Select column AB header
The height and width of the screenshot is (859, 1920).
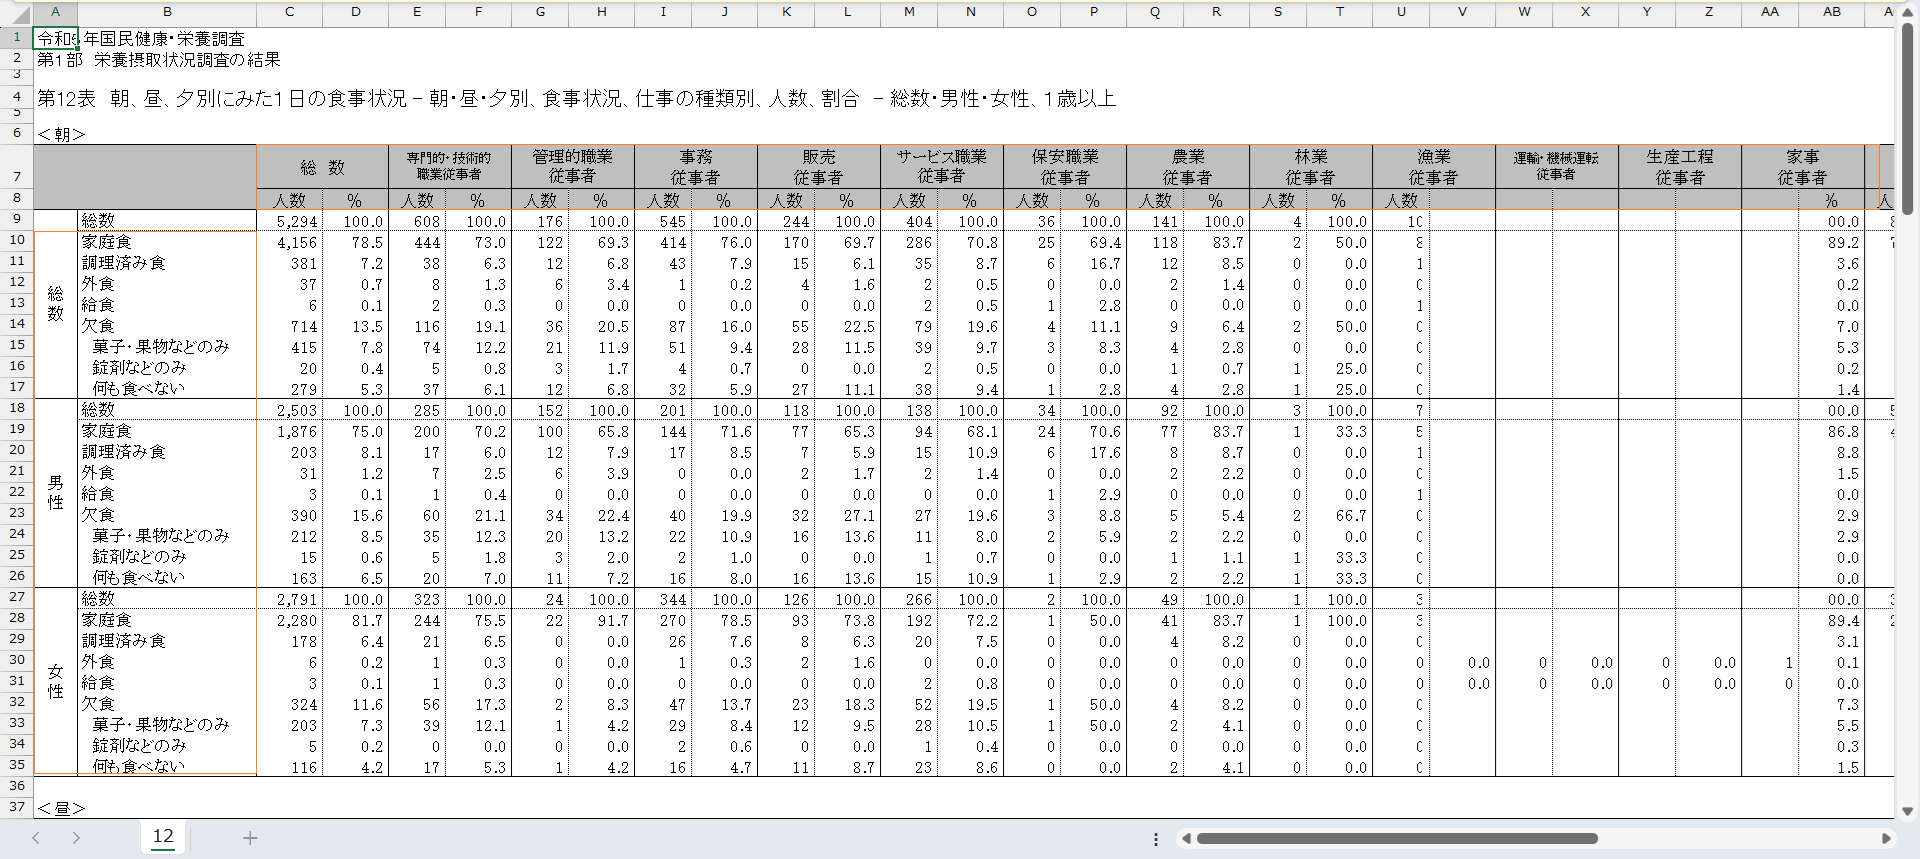(x=1831, y=12)
